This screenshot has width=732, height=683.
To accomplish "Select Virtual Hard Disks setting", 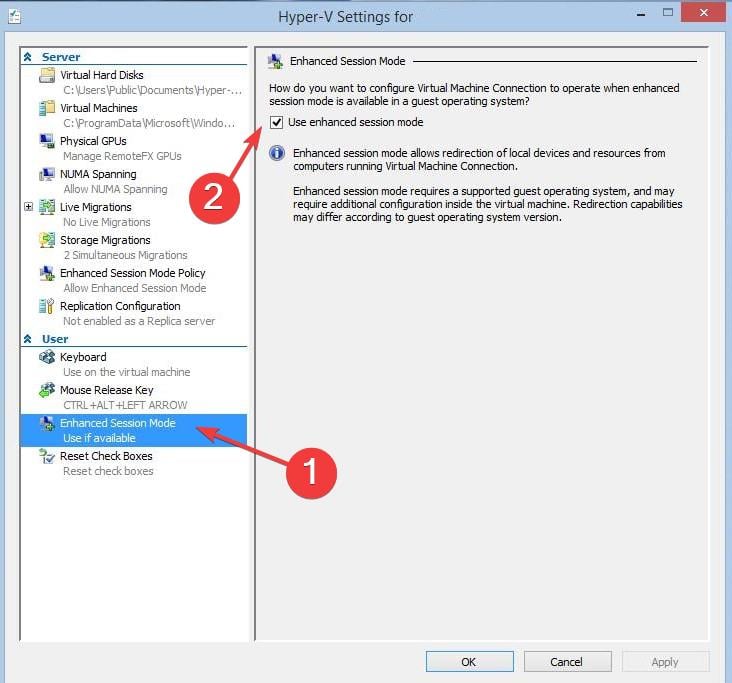I will (x=102, y=75).
